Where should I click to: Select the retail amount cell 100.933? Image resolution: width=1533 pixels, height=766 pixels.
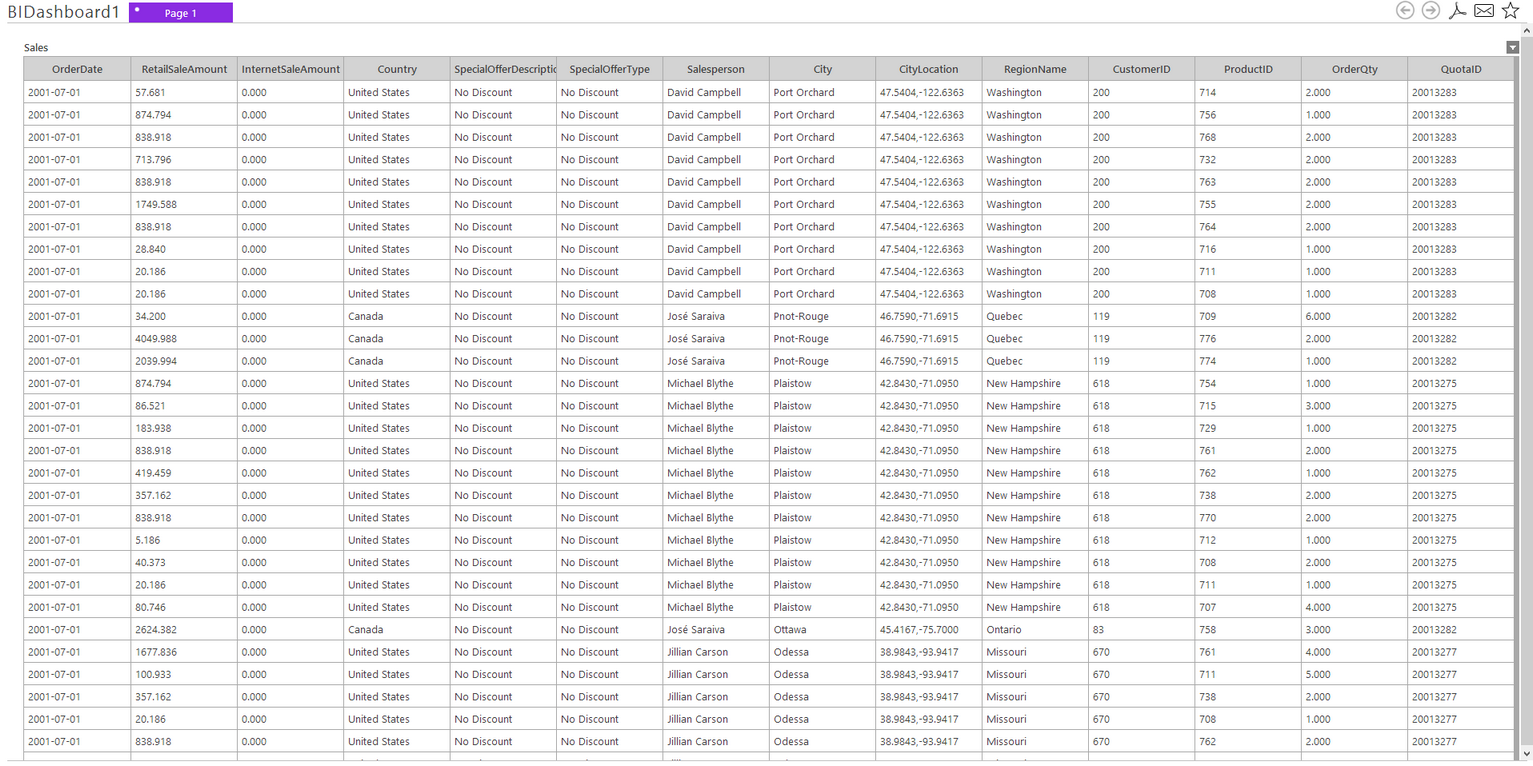click(184, 674)
